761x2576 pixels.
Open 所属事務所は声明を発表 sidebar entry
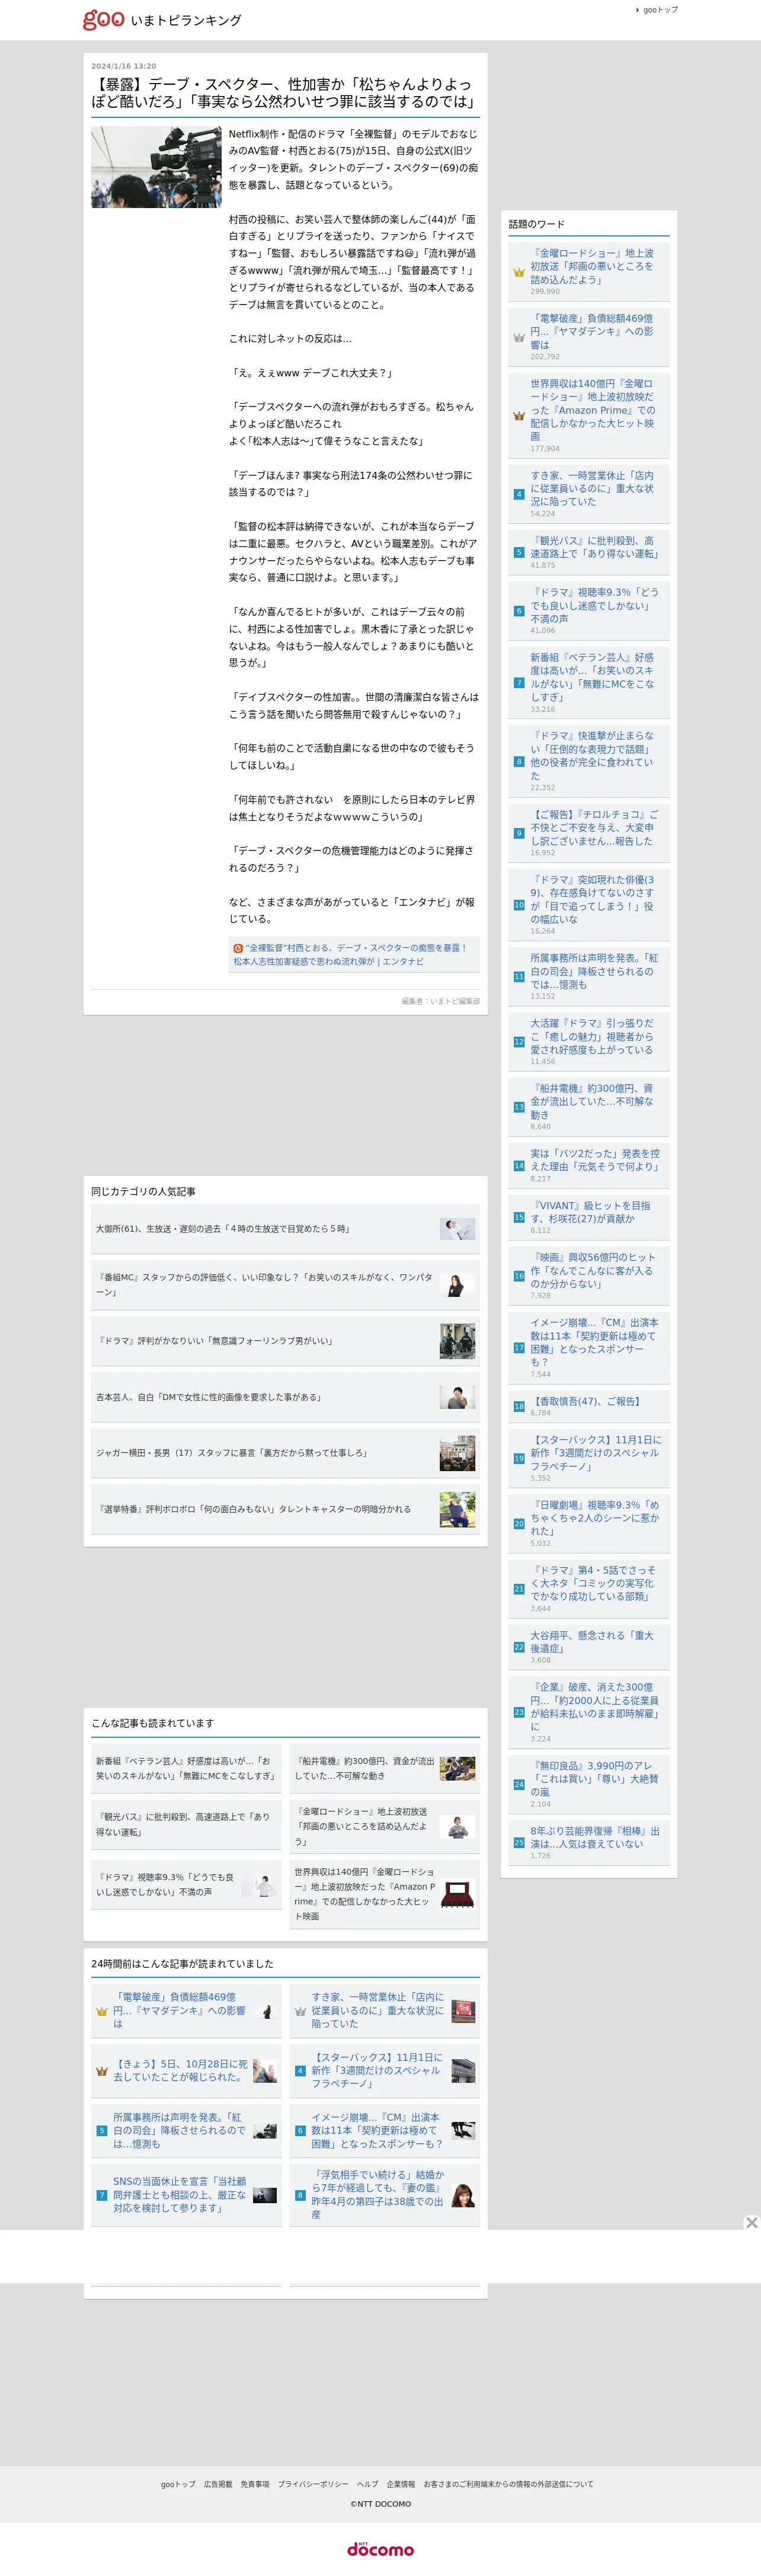[594, 971]
